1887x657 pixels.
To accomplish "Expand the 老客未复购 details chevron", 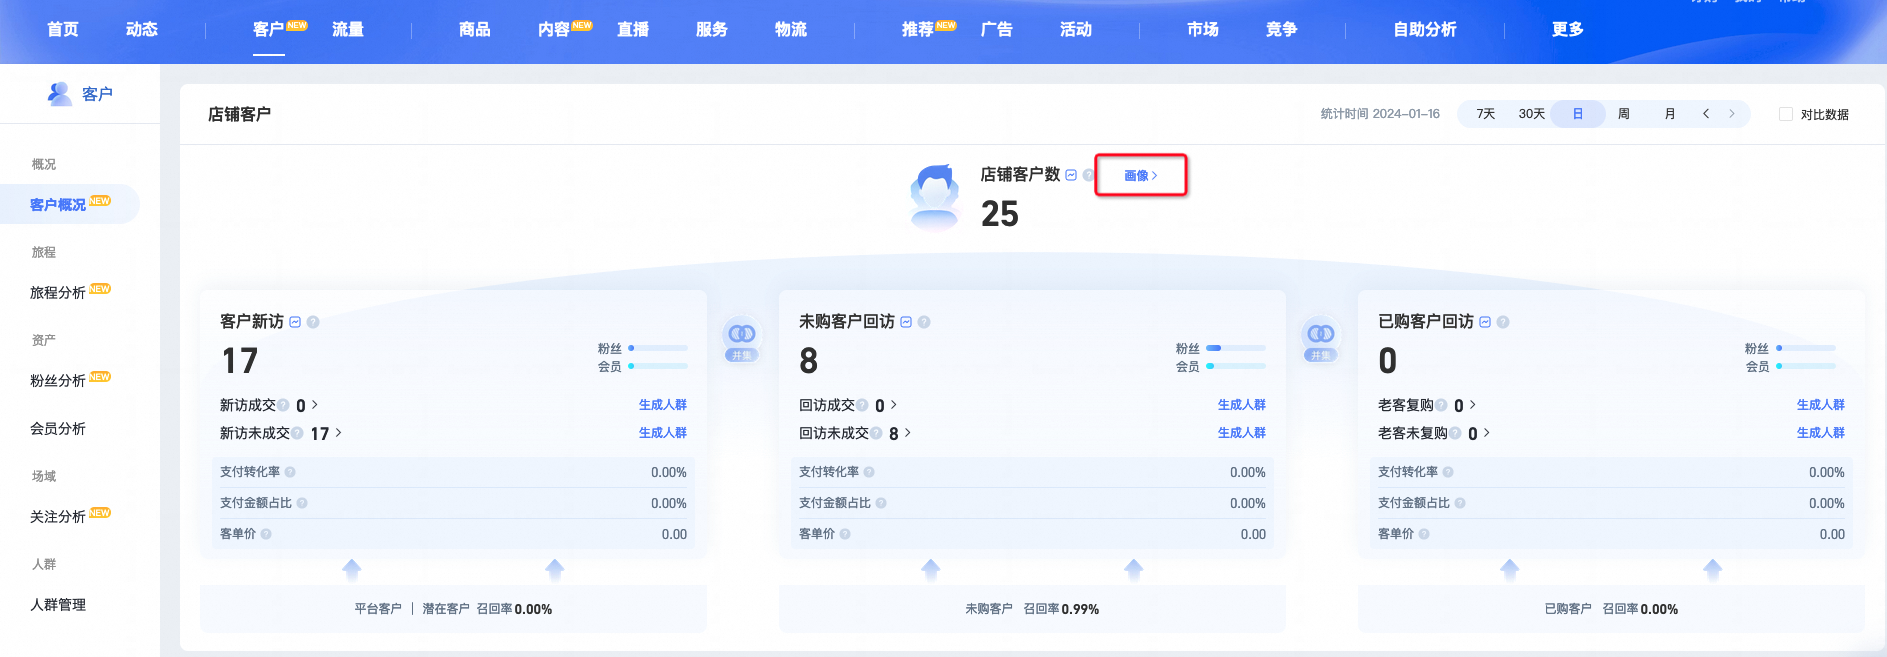I will tap(1487, 433).
